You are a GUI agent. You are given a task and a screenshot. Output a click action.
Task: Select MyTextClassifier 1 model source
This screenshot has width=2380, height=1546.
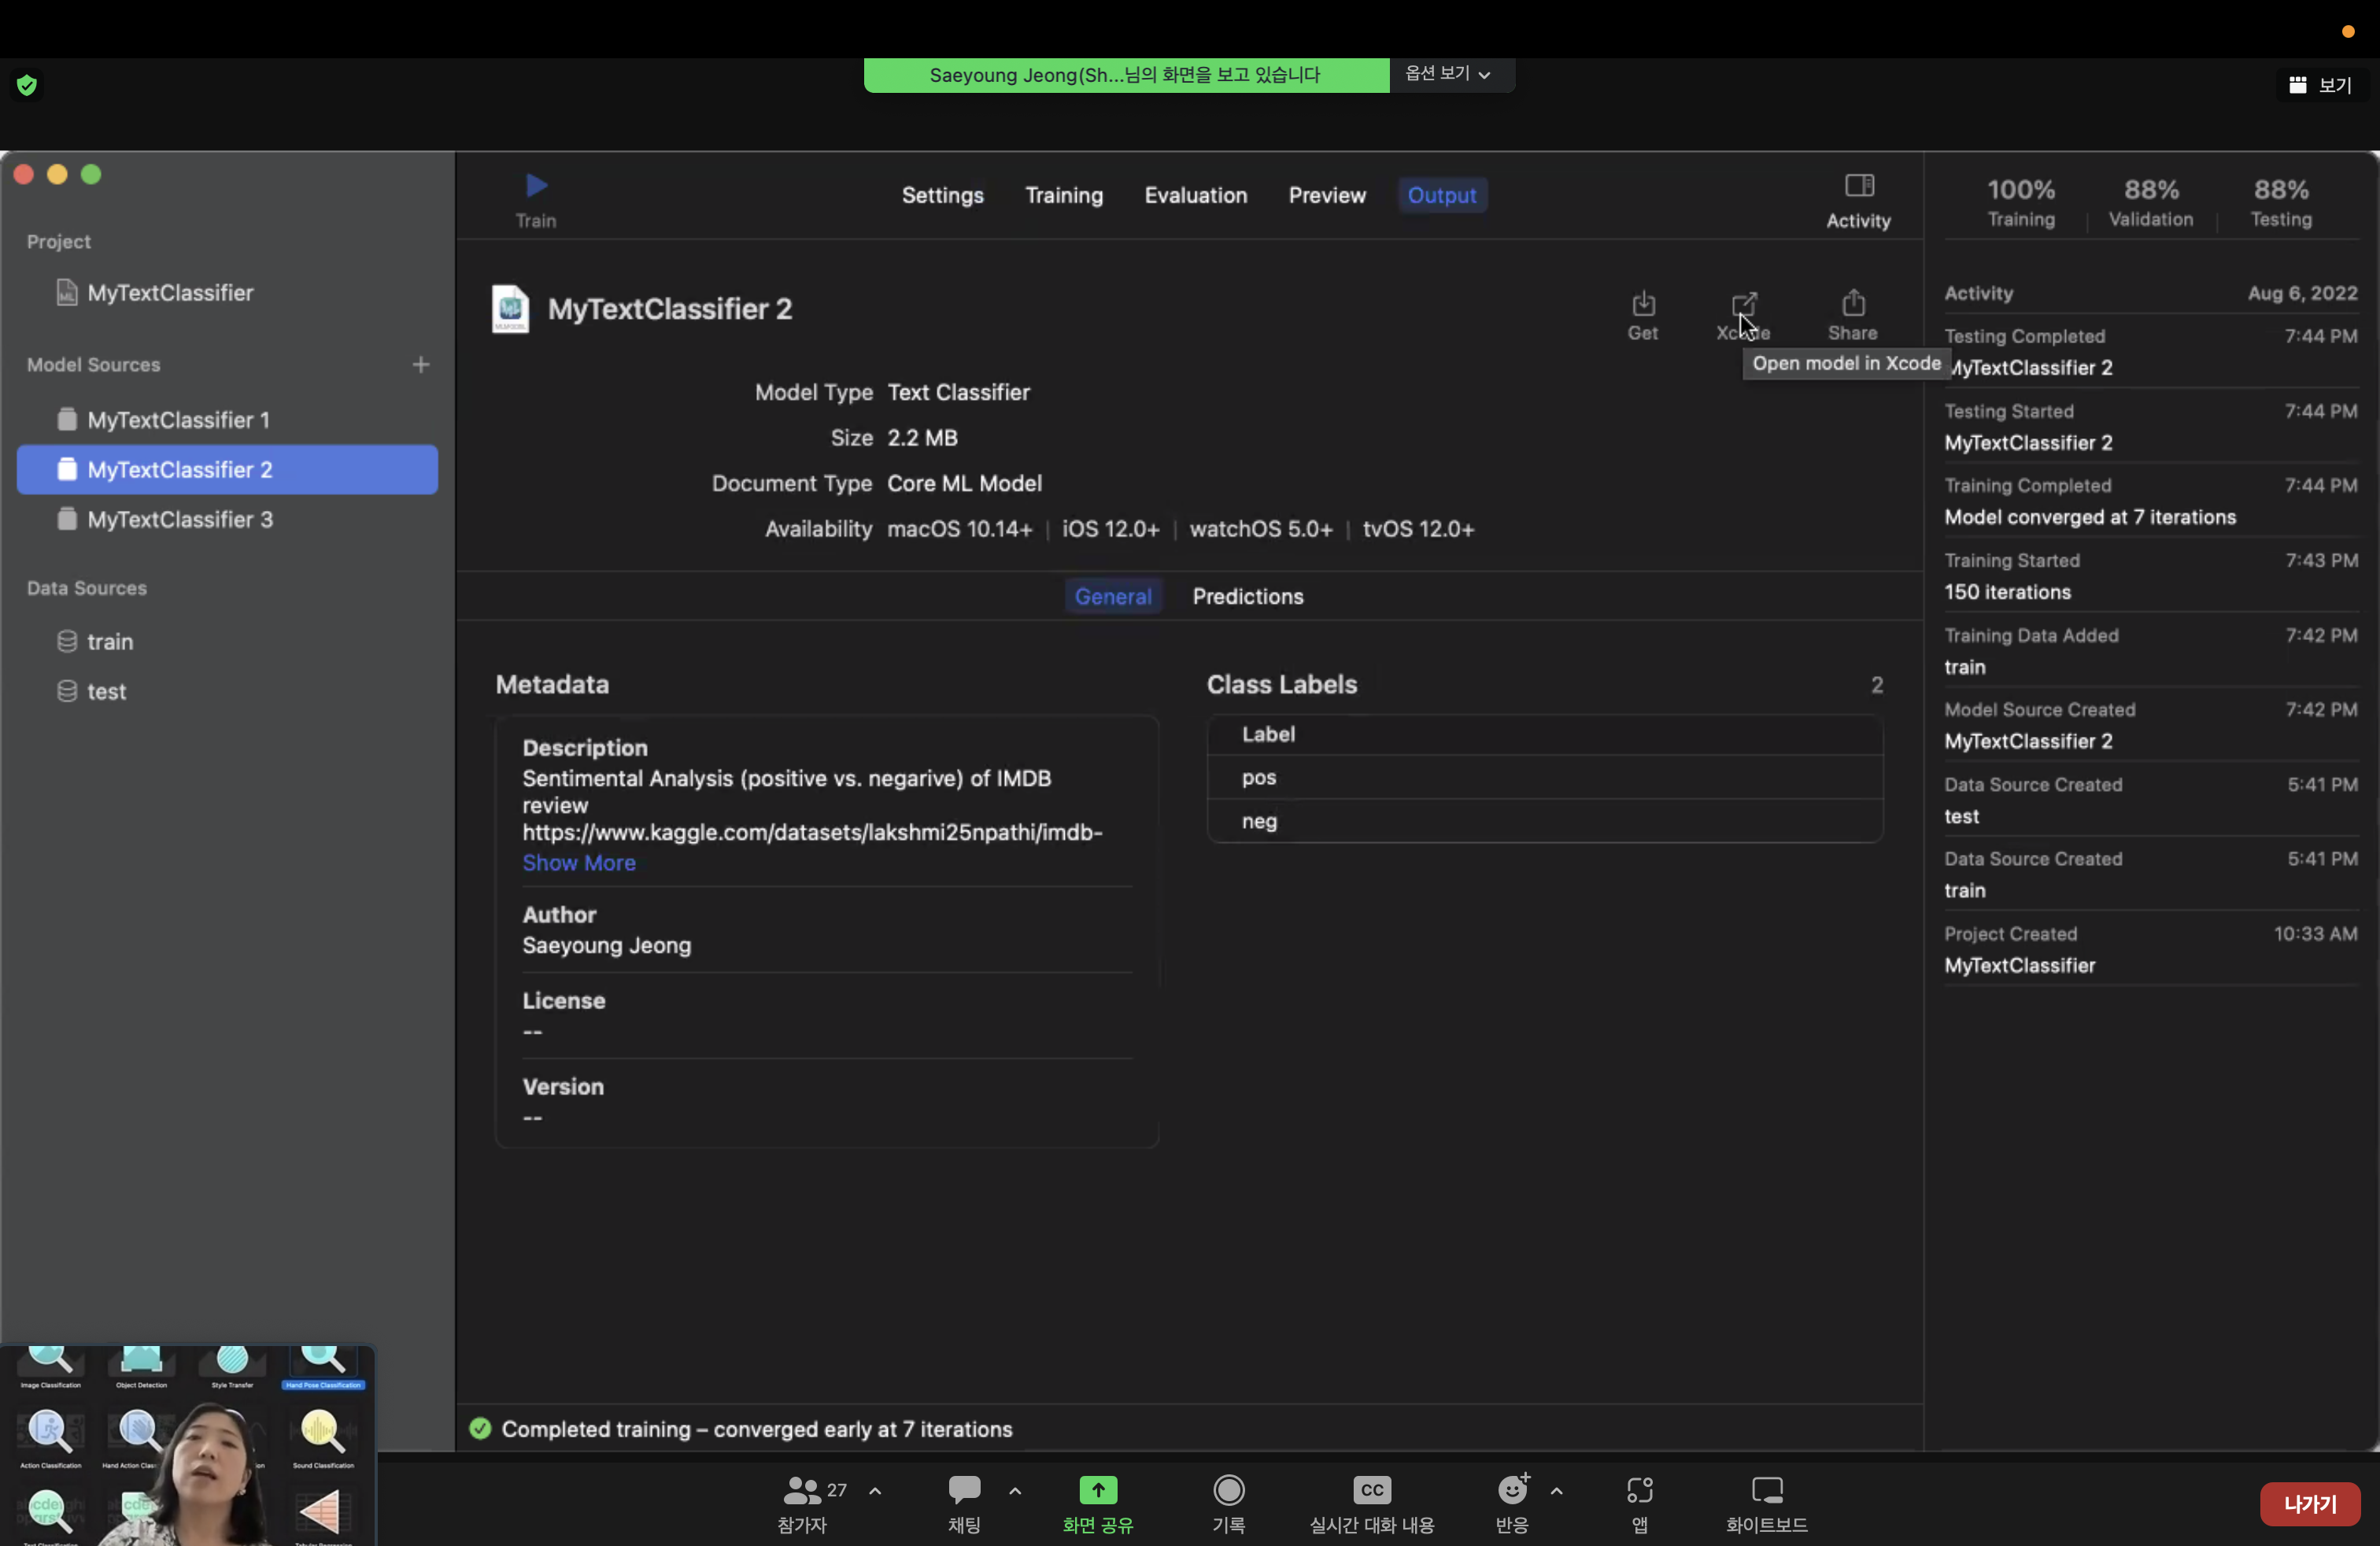(x=227, y=420)
